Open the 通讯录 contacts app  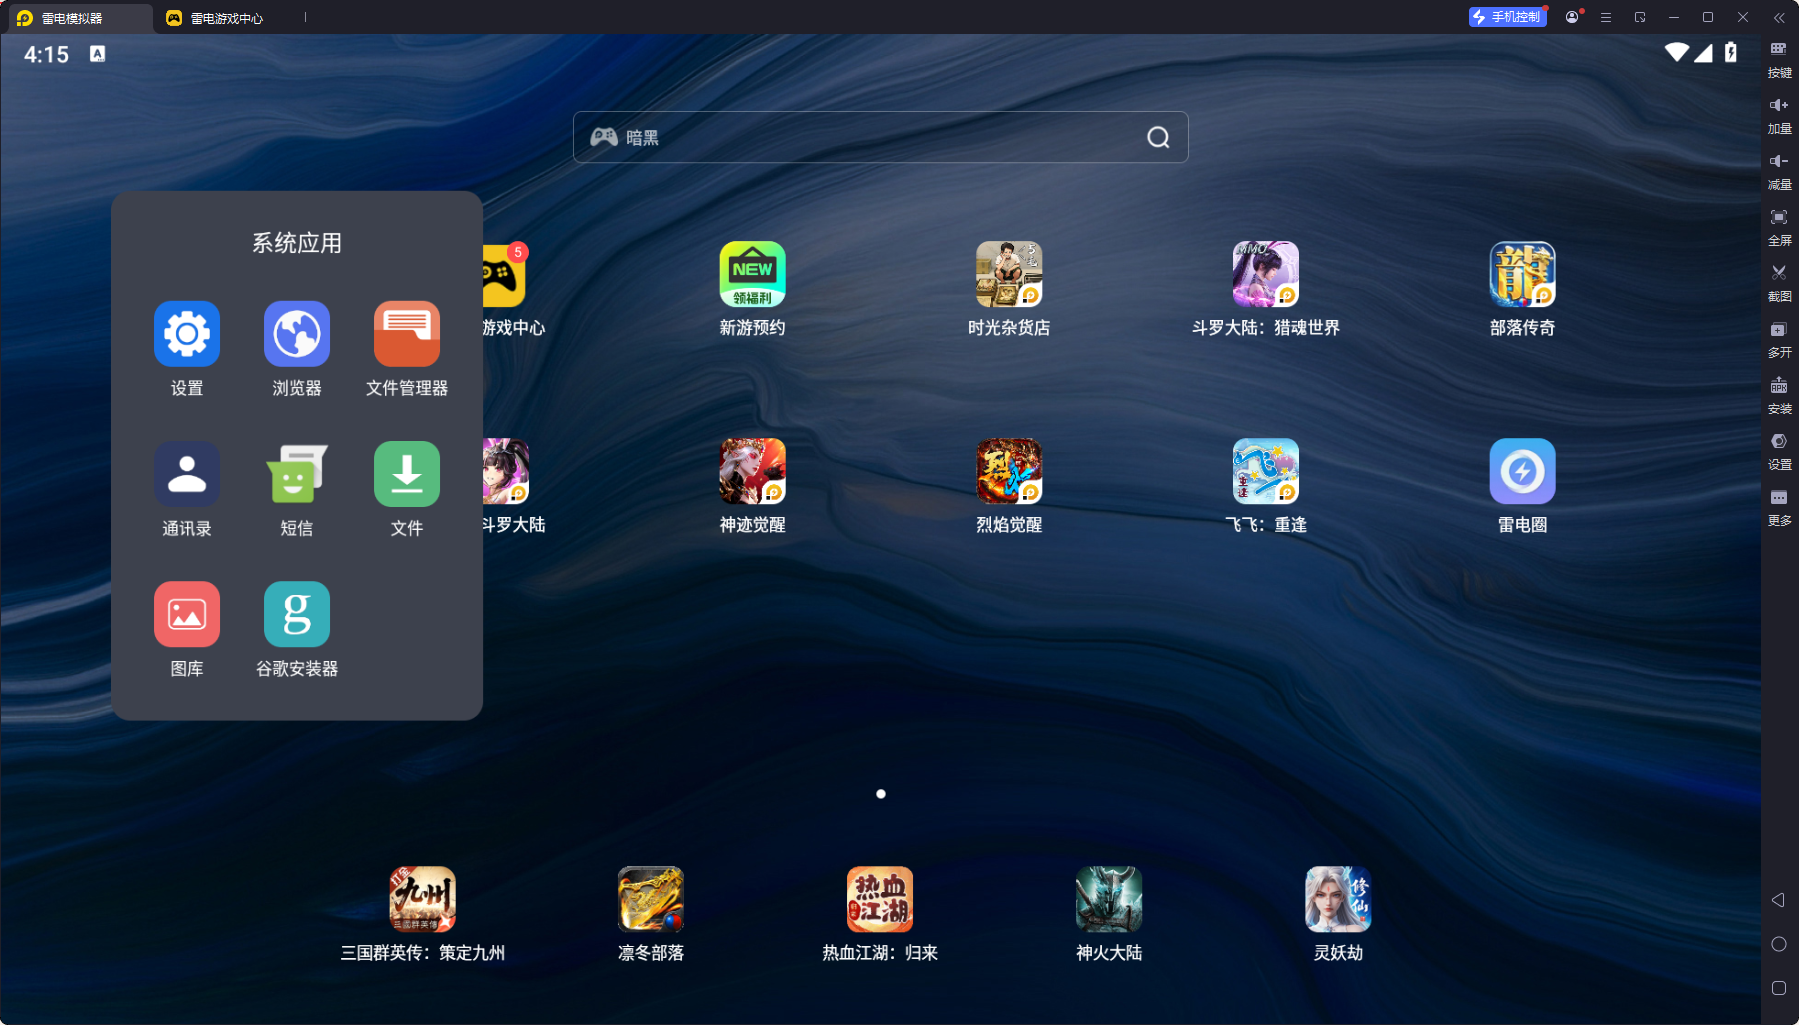pos(187,474)
